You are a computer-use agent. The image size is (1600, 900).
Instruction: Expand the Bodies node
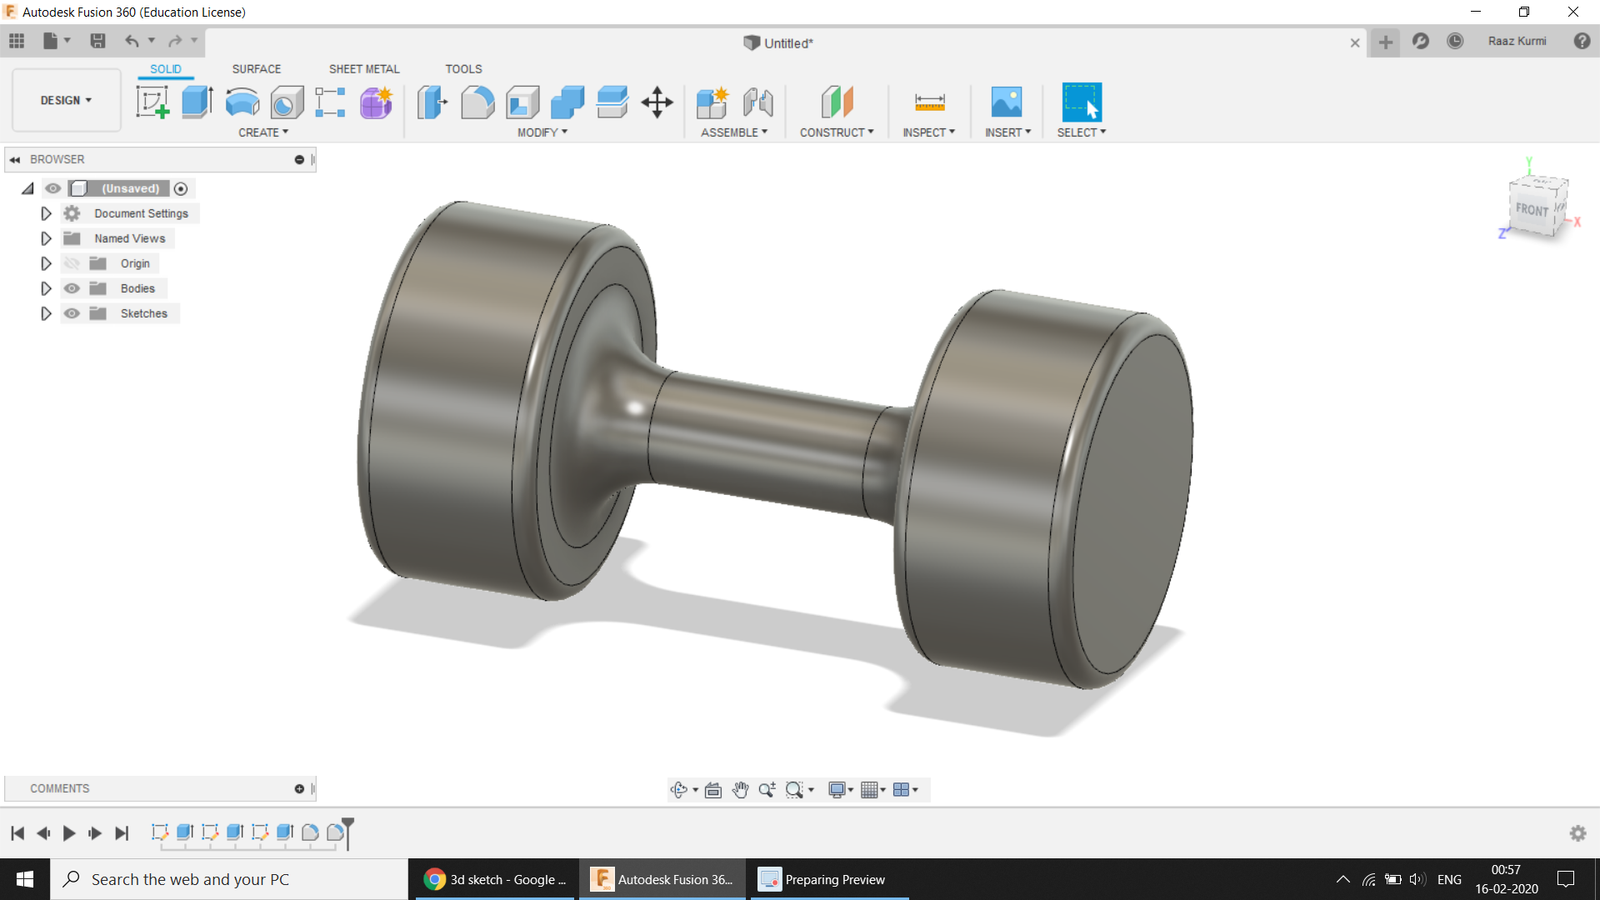tap(46, 288)
